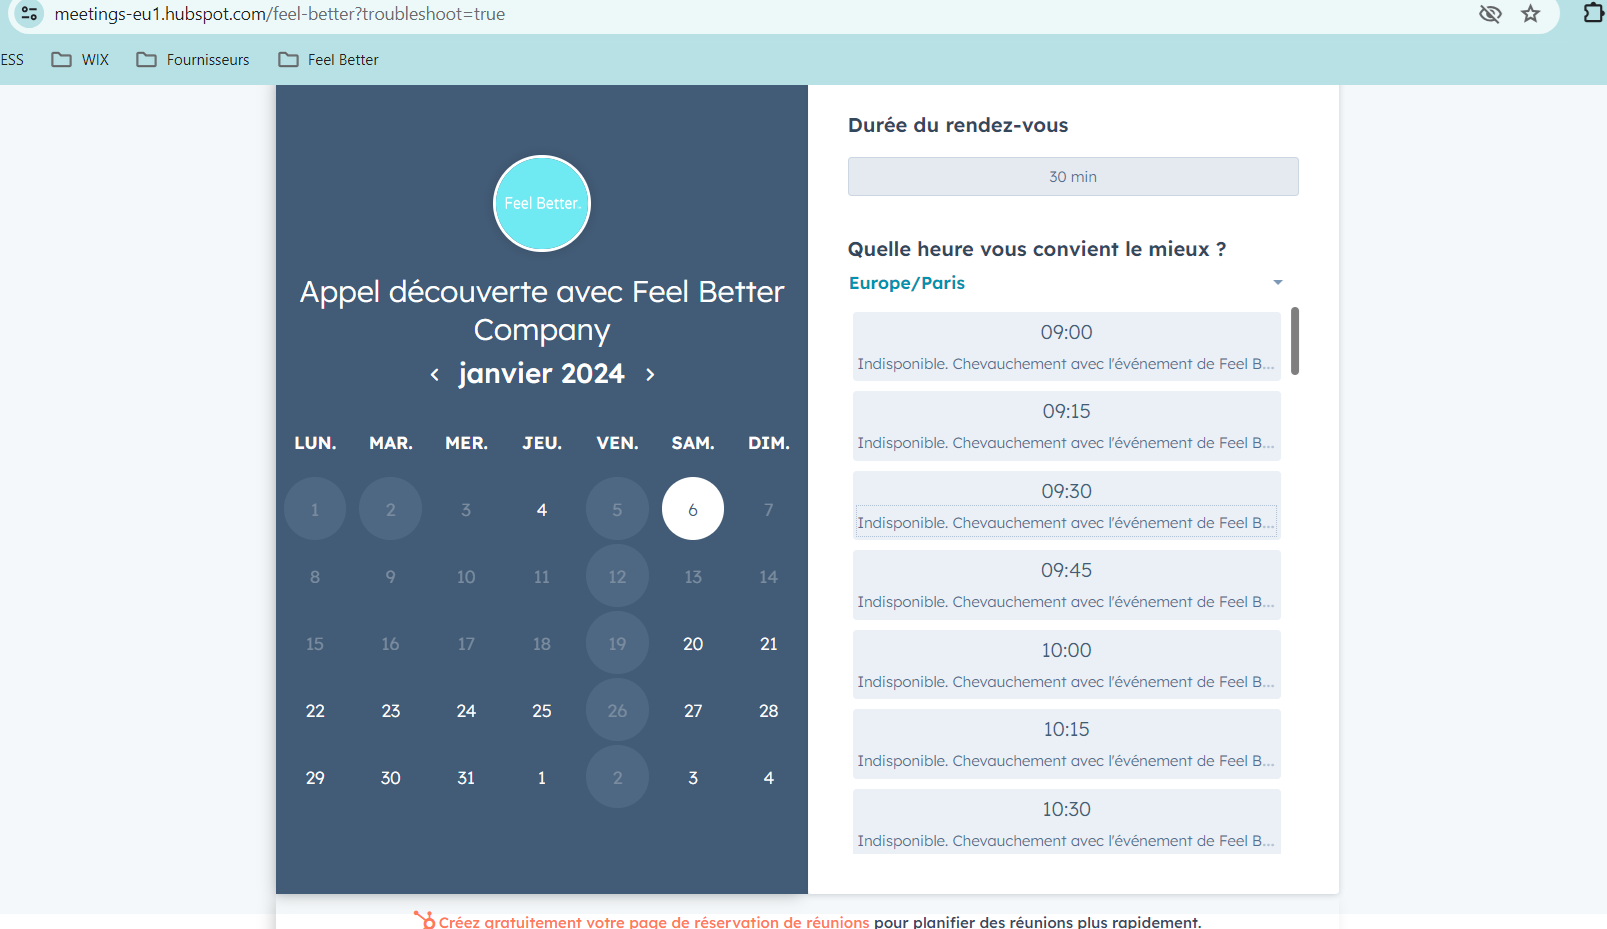1607x929 pixels.
Task: Select Saturday 20 January on calendar
Action: 693,643
